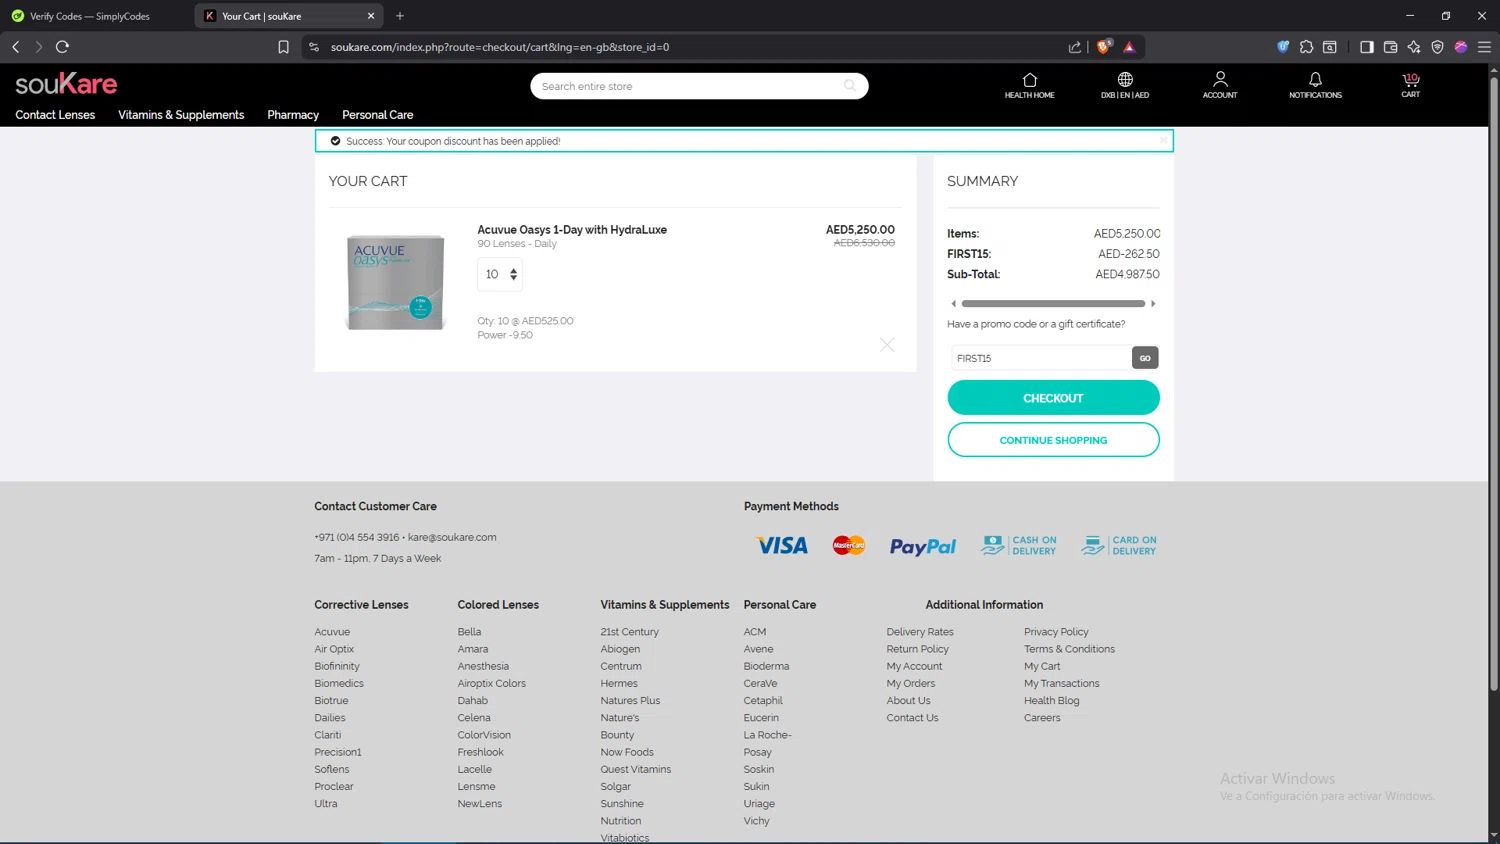
Task: Select the Your Cart | souKare tab
Action: point(289,16)
